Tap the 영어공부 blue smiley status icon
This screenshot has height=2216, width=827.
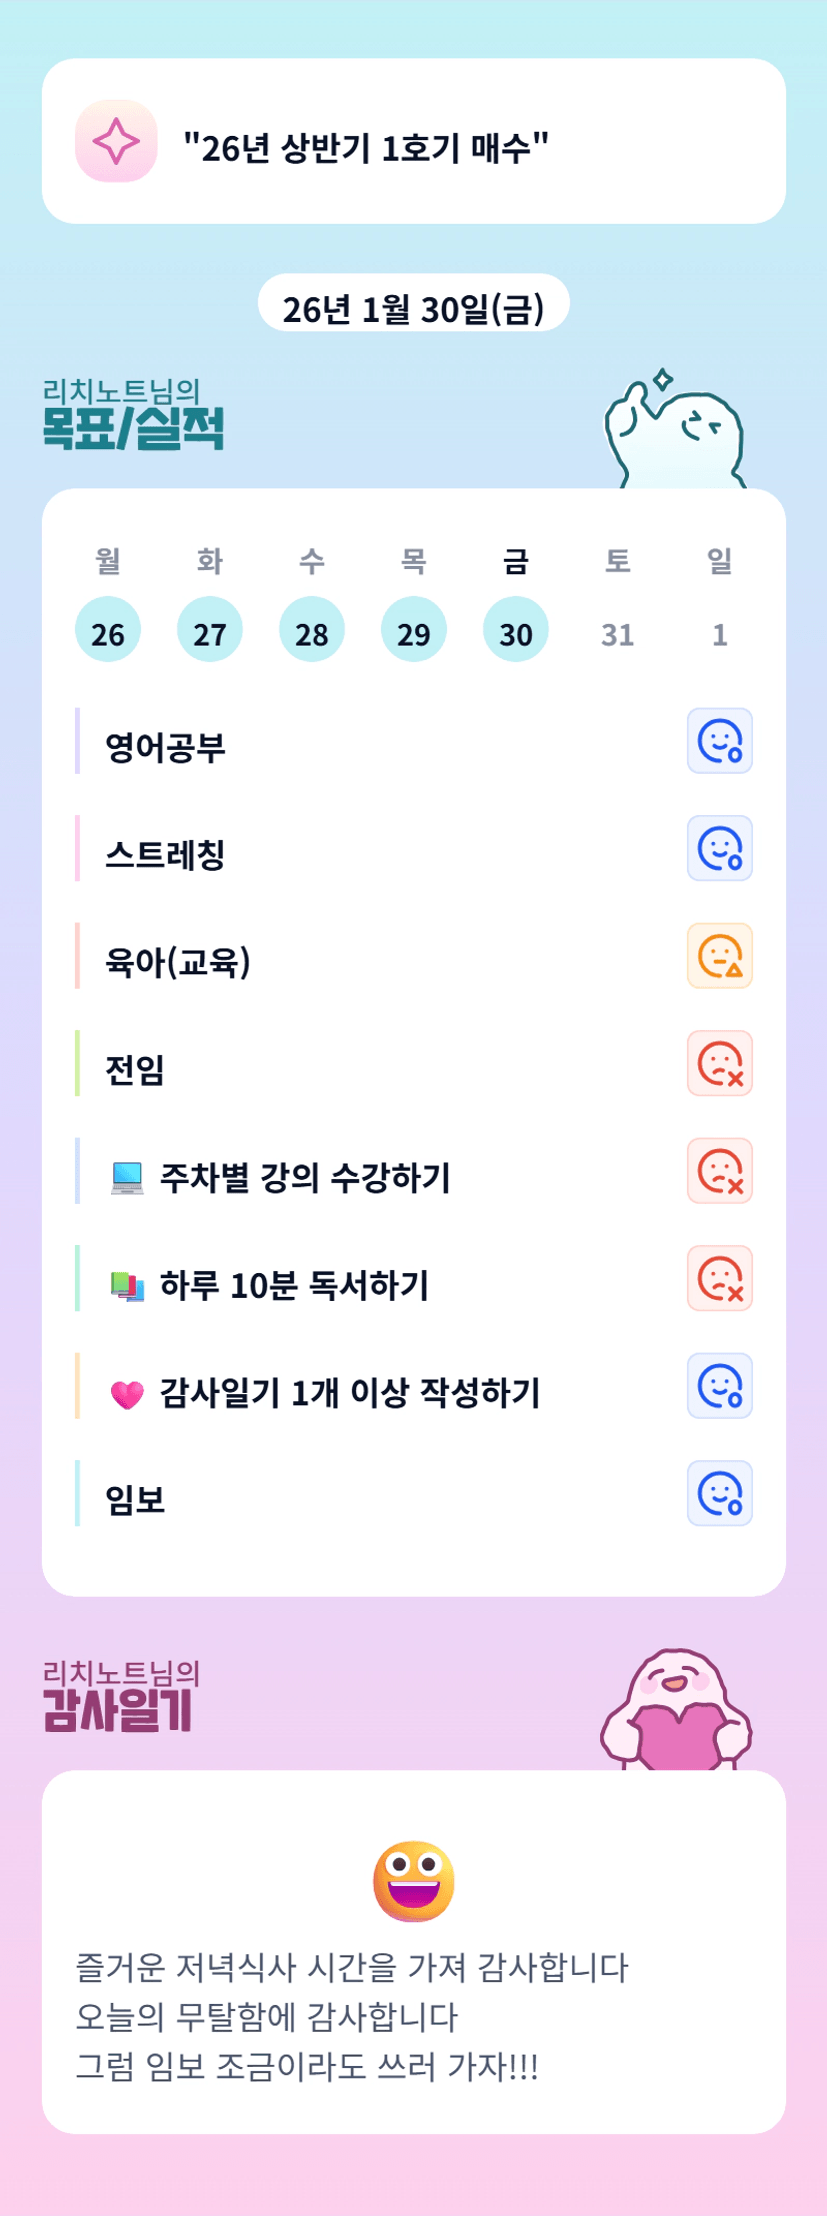click(719, 741)
